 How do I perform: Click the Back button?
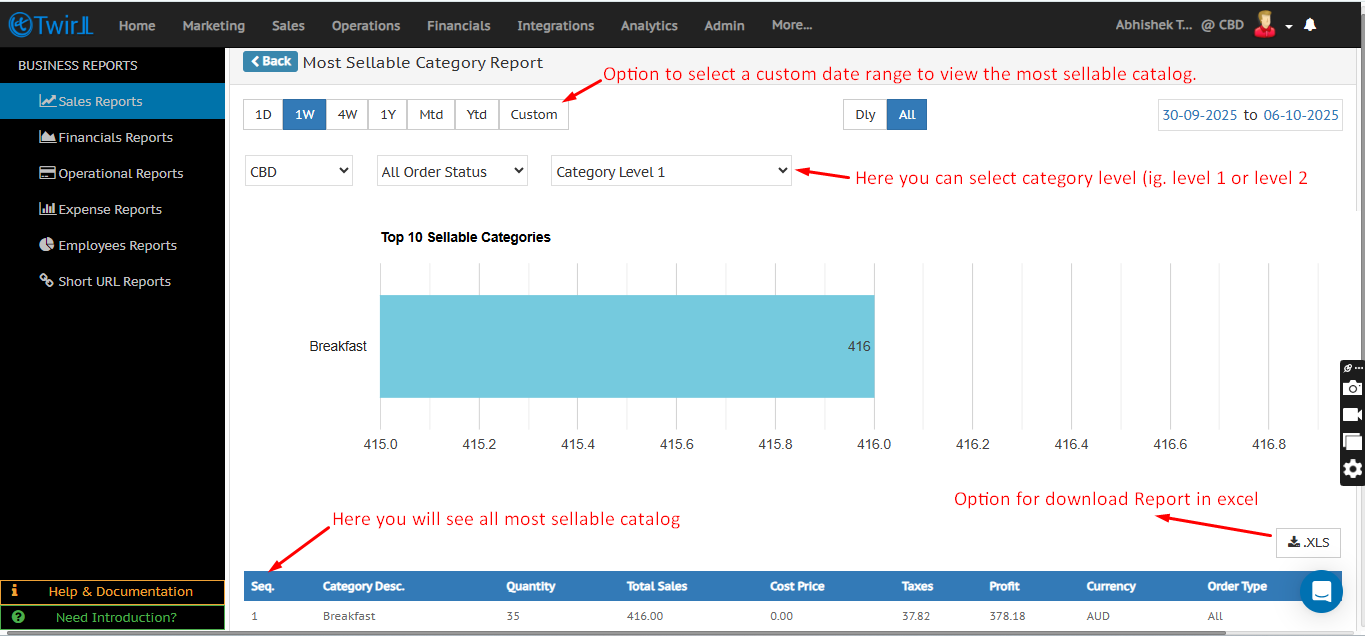click(x=270, y=62)
